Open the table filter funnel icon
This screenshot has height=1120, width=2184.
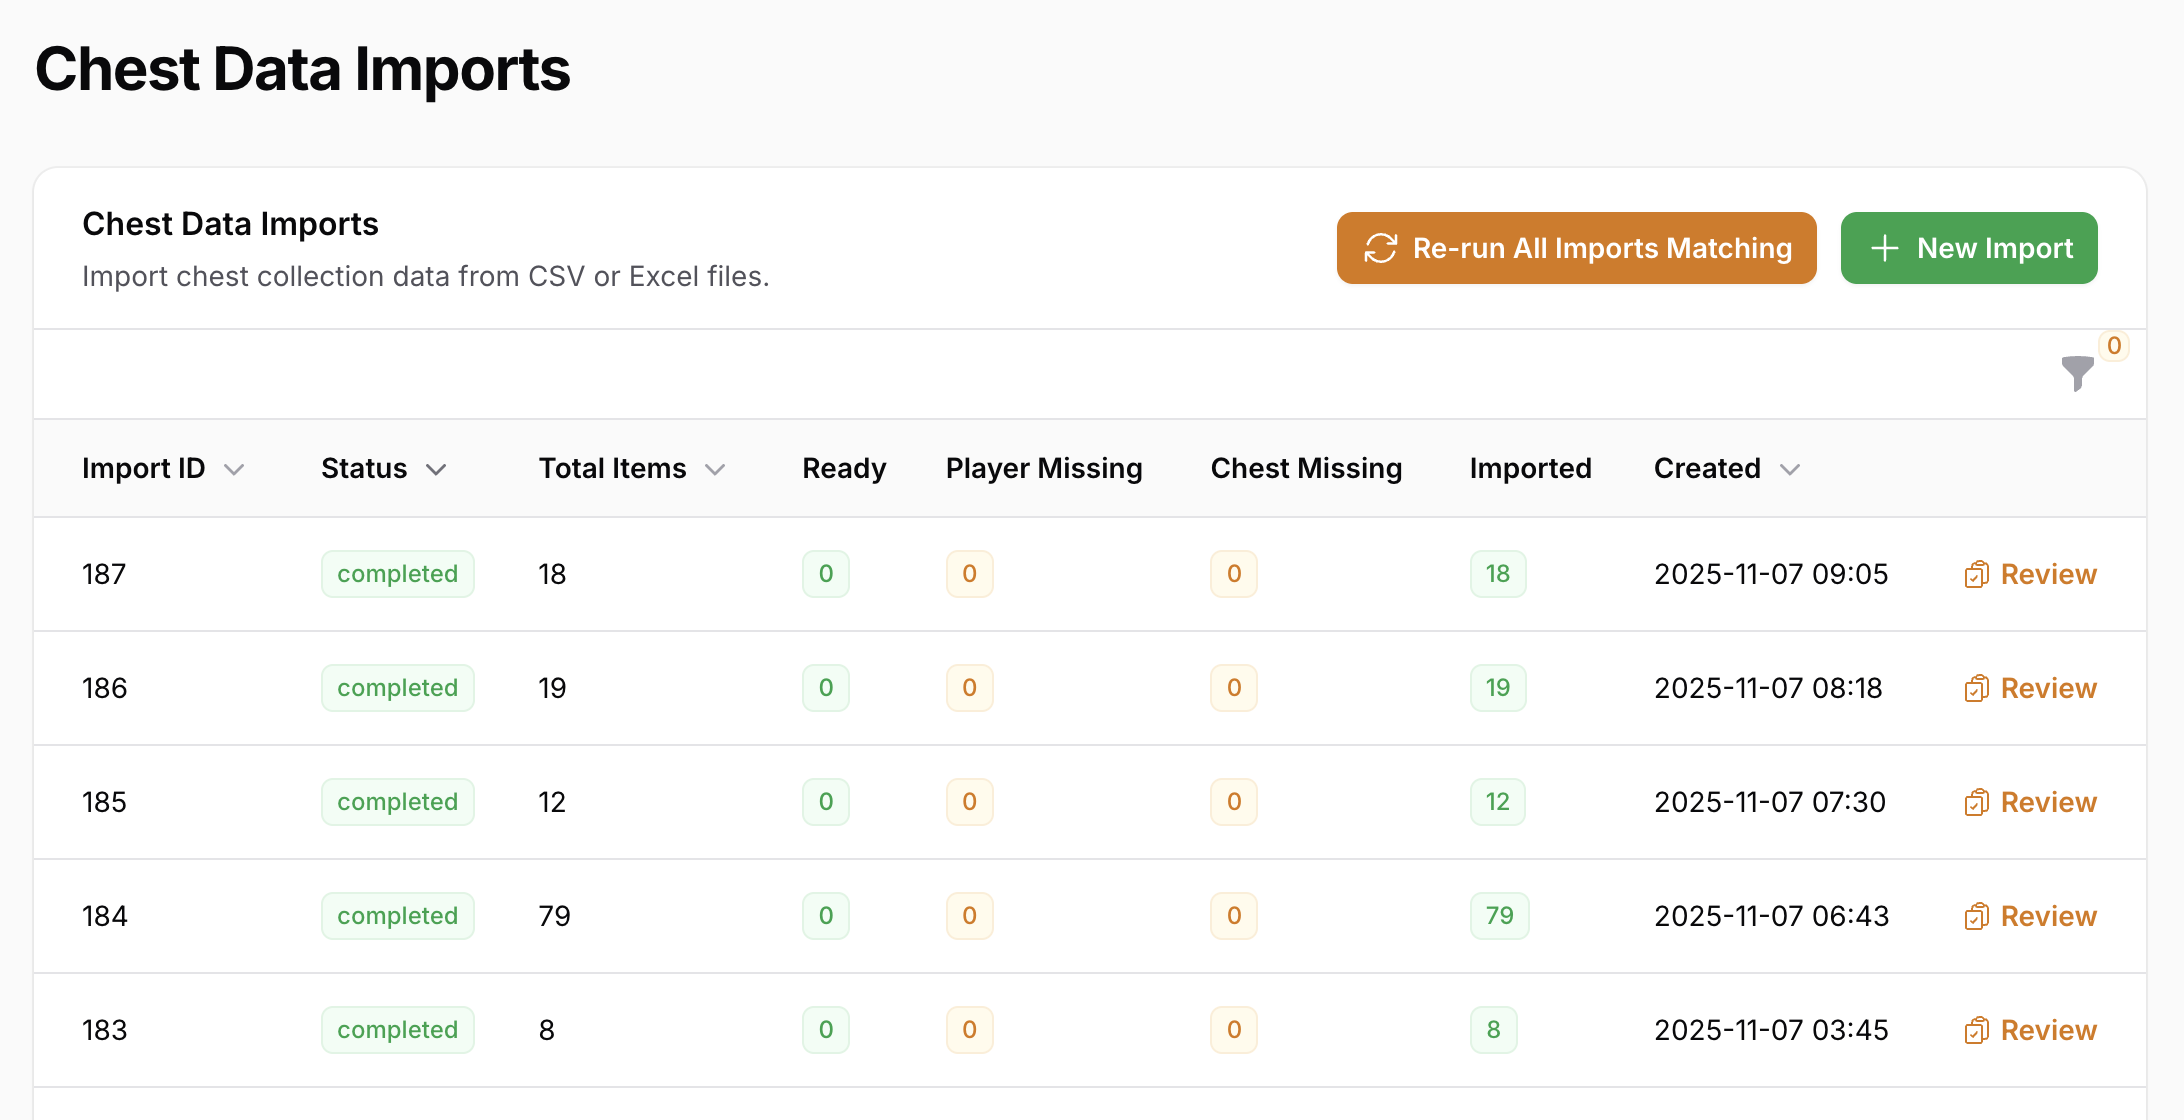tap(2077, 373)
